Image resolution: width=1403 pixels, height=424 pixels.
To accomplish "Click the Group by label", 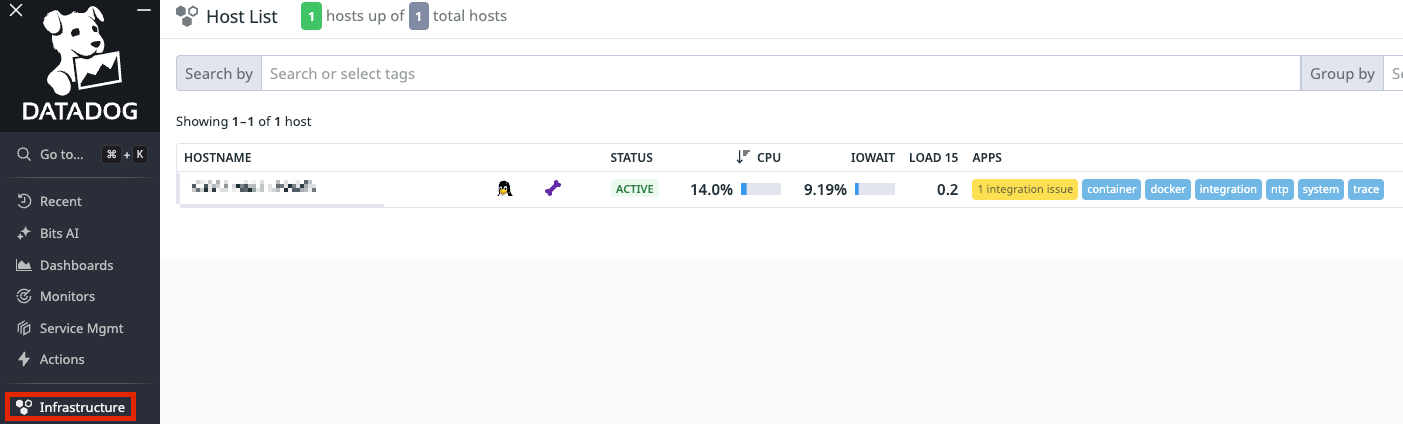I will [x=1342, y=73].
